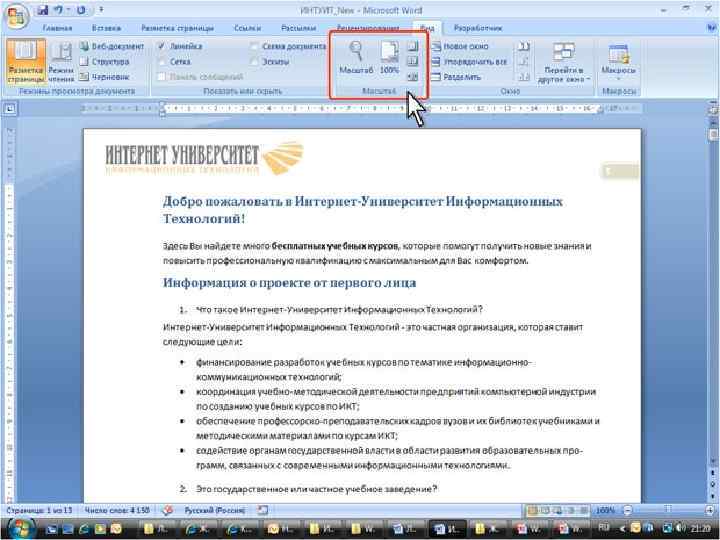Image resolution: width=720 pixels, height=540 pixels.
Task: Select Full Screen Reading view in status bar
Action: pyautogui.click(x=546, y=510)
